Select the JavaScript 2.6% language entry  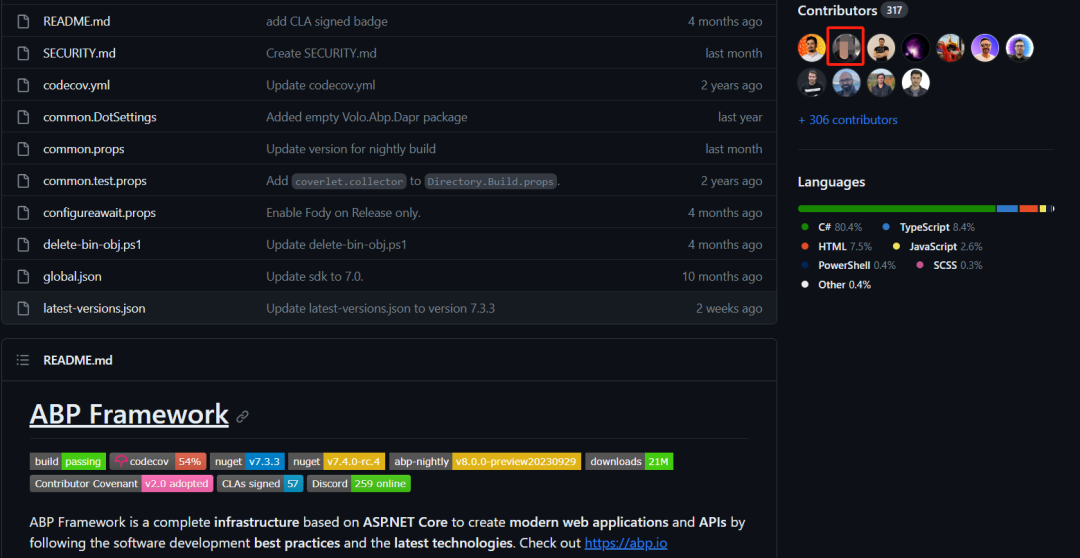click(937, 246)
